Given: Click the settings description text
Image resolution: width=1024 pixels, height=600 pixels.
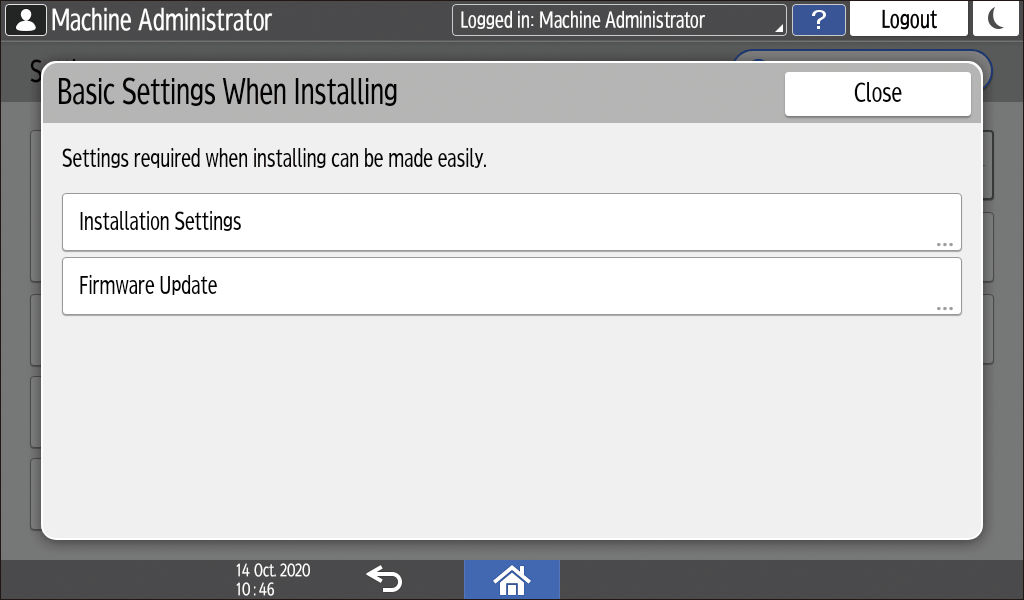Looking at the screenshot, I should tap(274, 159).
